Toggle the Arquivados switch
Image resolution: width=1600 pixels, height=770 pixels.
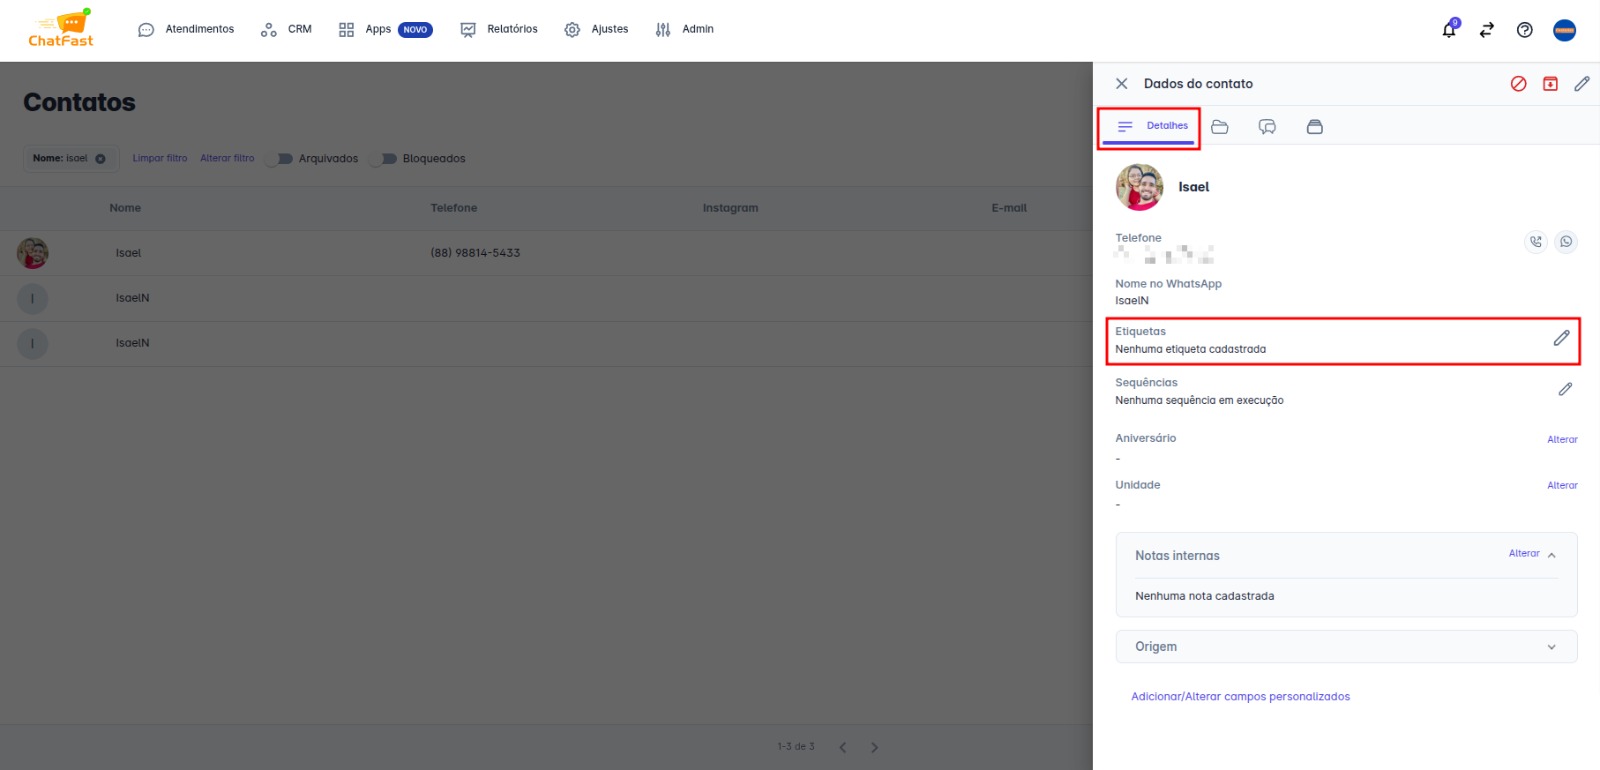pos(282,159)
